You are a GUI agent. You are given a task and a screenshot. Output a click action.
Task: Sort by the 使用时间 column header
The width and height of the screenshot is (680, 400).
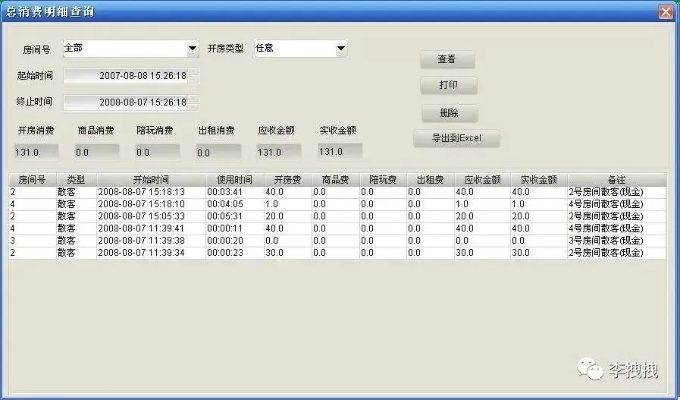point(235,180)
